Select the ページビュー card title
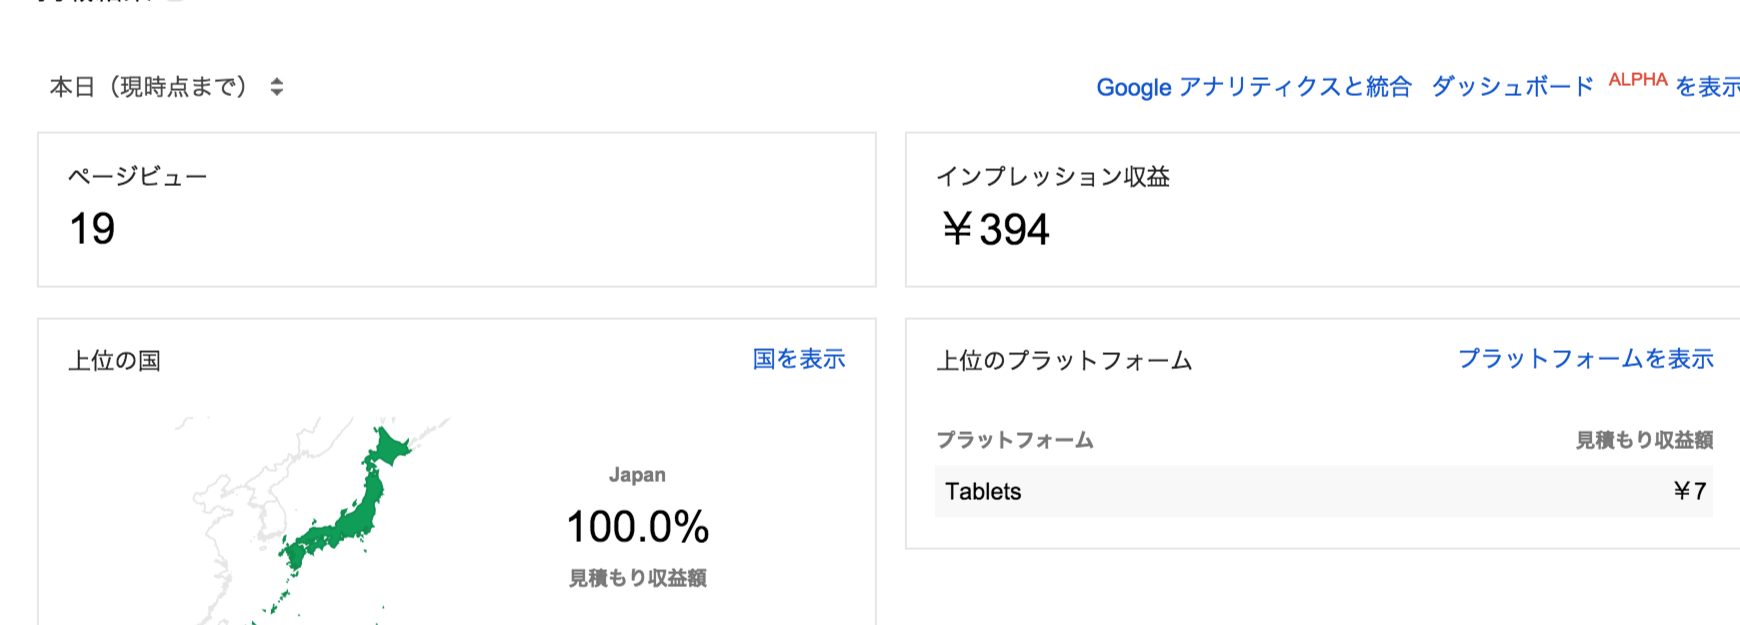 point(137,177)
